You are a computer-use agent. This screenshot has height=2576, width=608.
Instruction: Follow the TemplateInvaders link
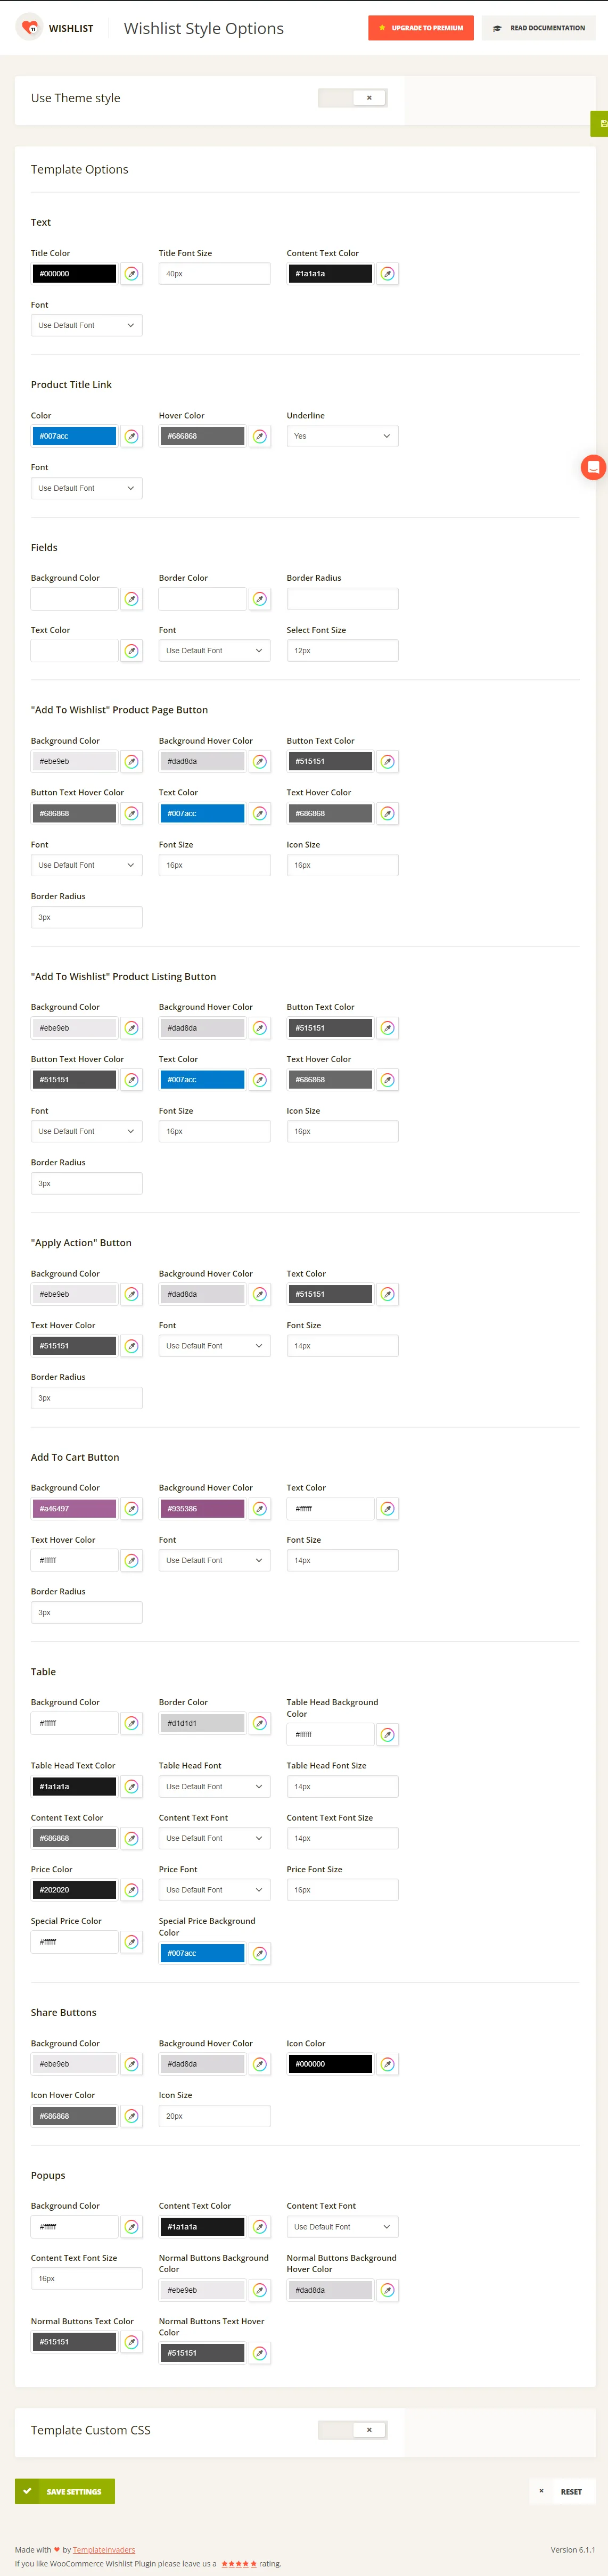104,2549
